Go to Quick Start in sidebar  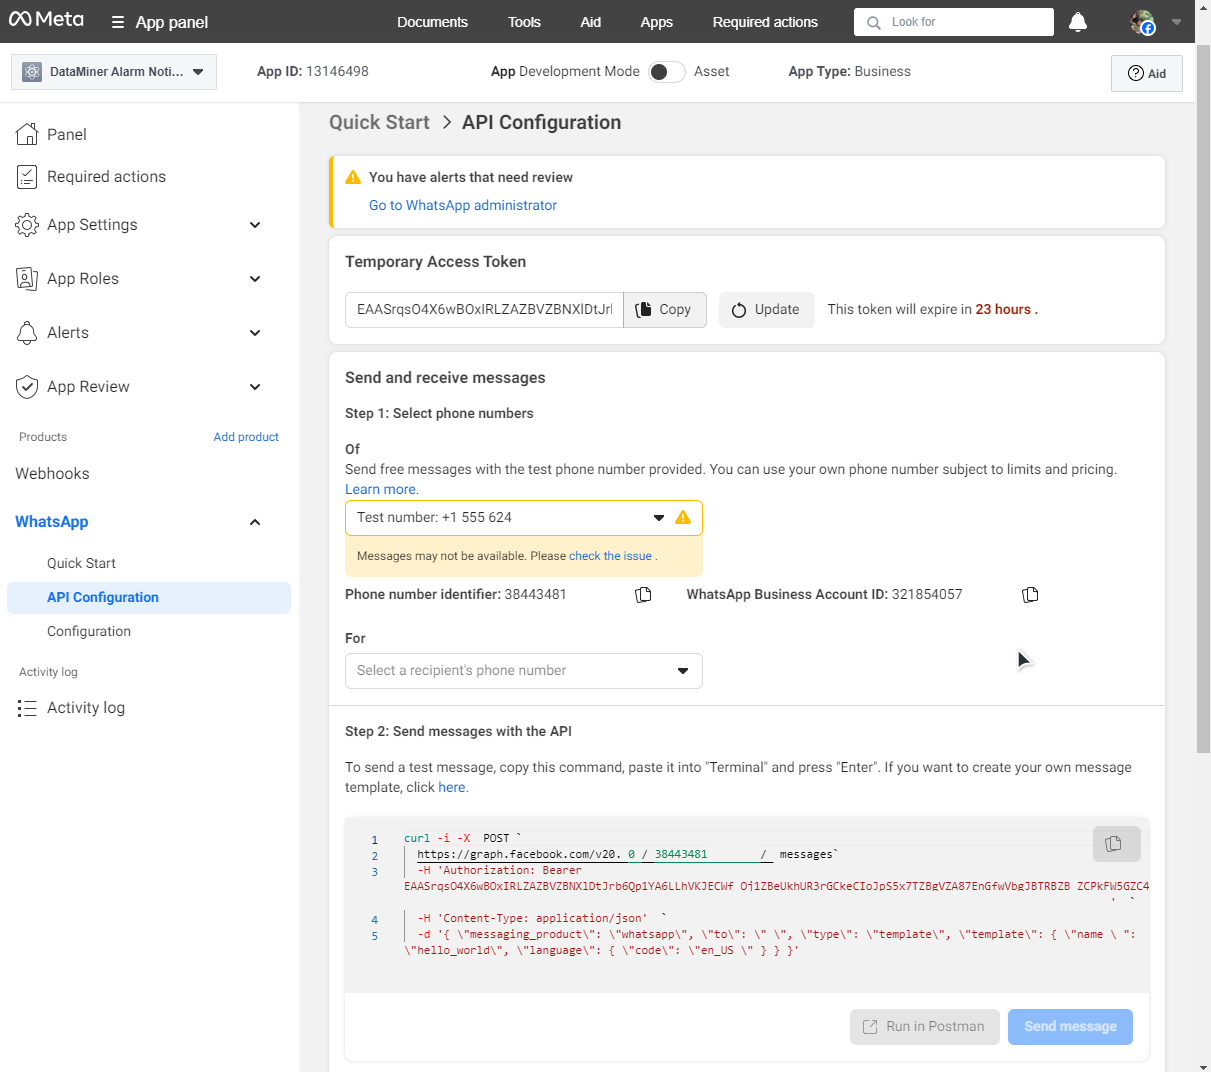click(81, 563)
